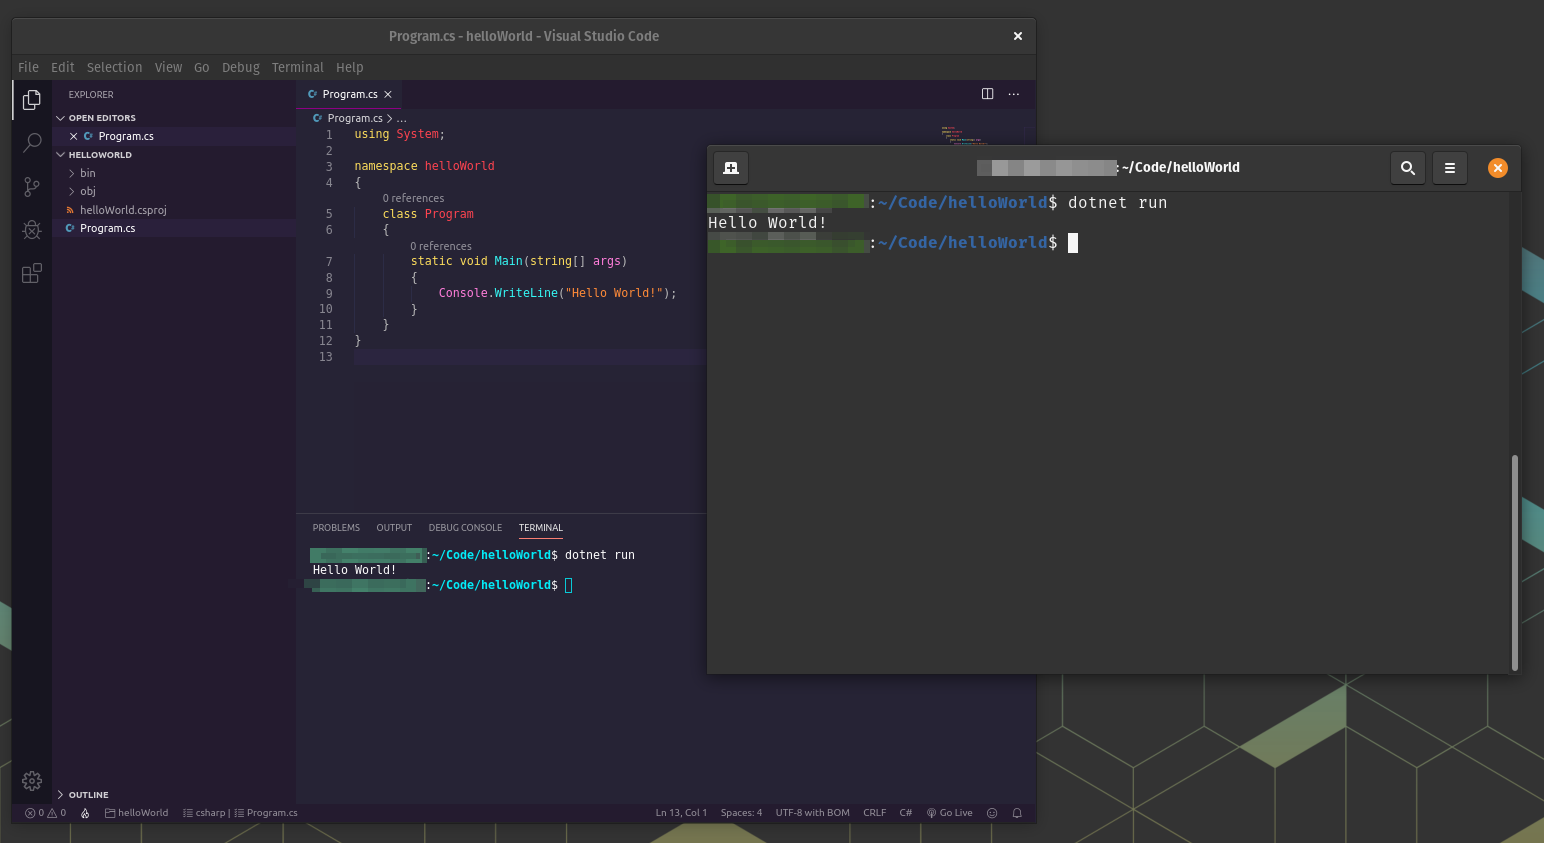1544x843 pixels.
Task: Click Program.cs in editor breadcrumb
Action: [x=355, y=118]
